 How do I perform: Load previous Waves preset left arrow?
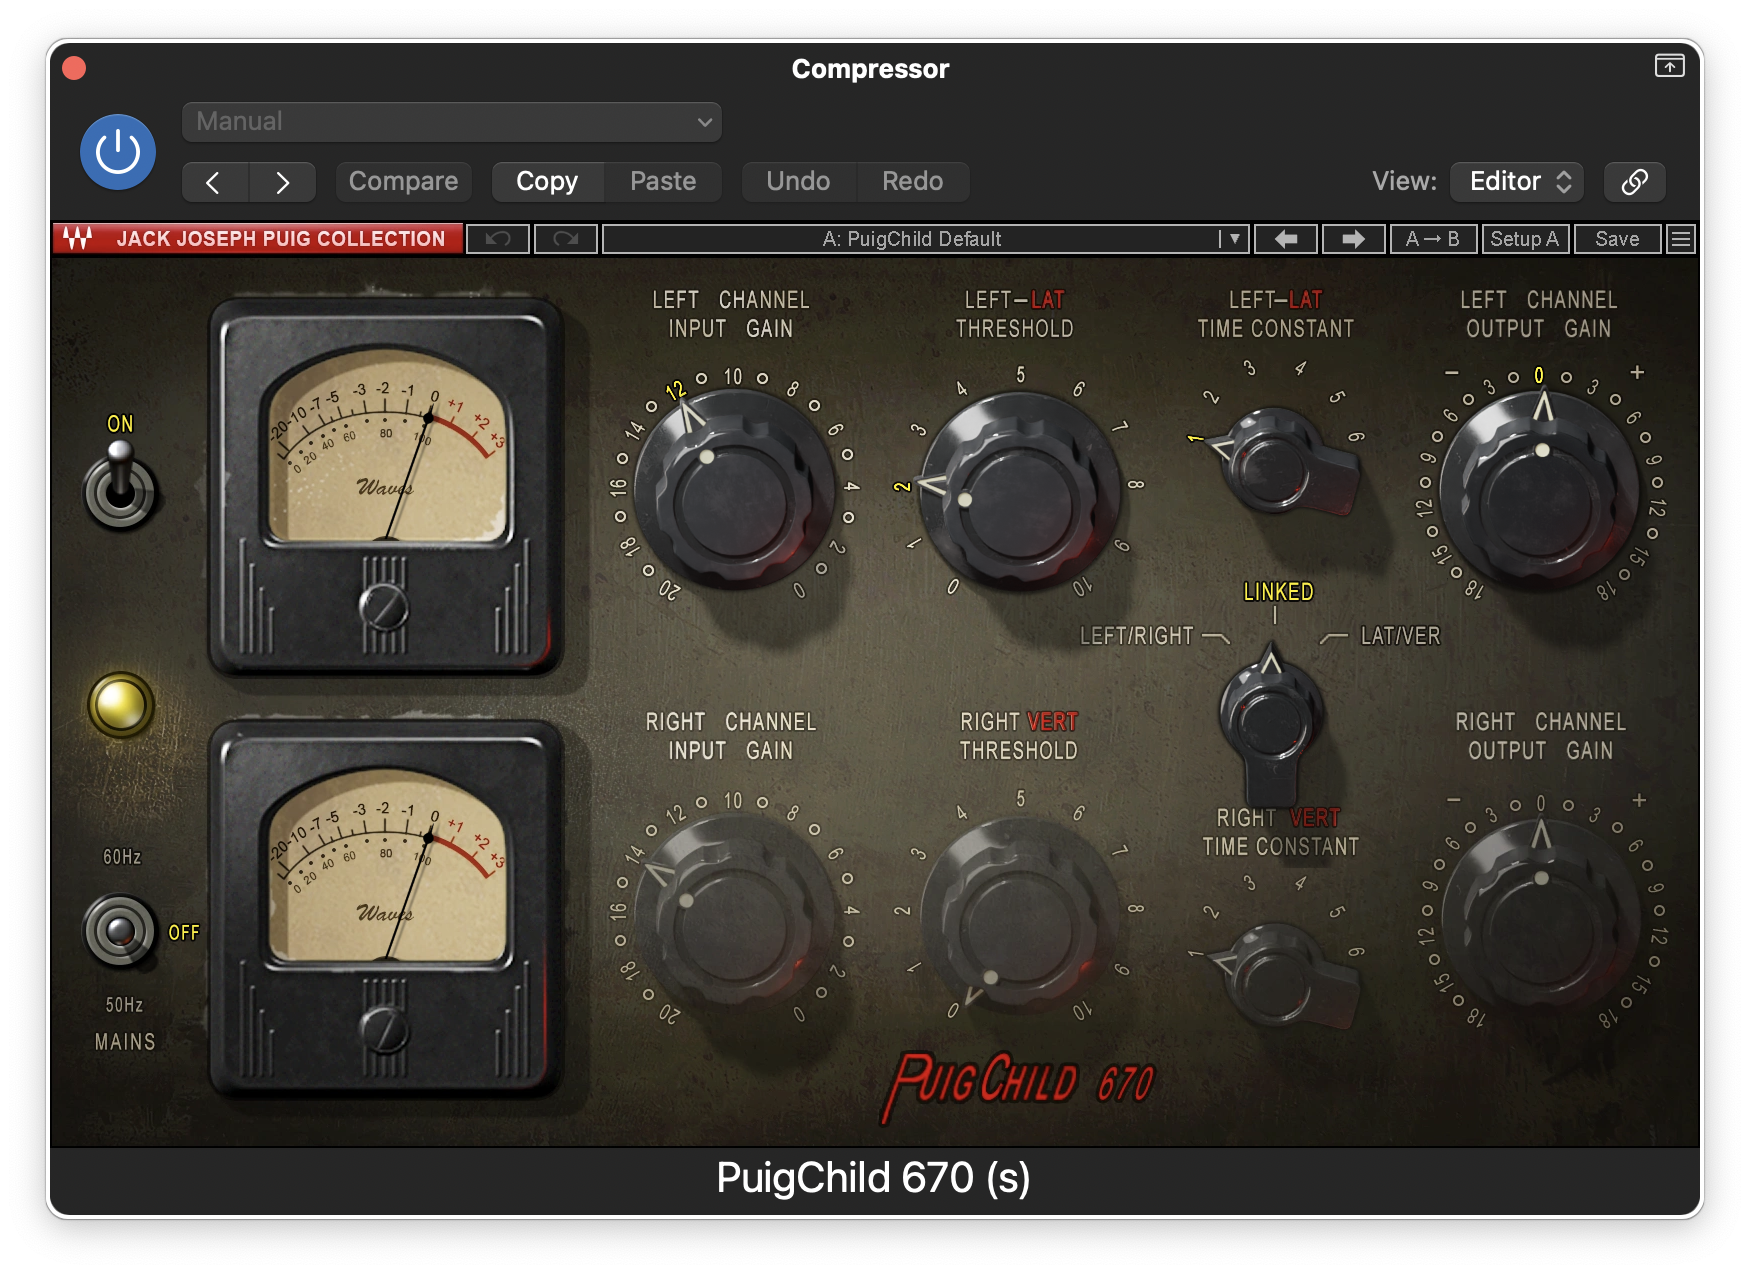[1286, 239]
